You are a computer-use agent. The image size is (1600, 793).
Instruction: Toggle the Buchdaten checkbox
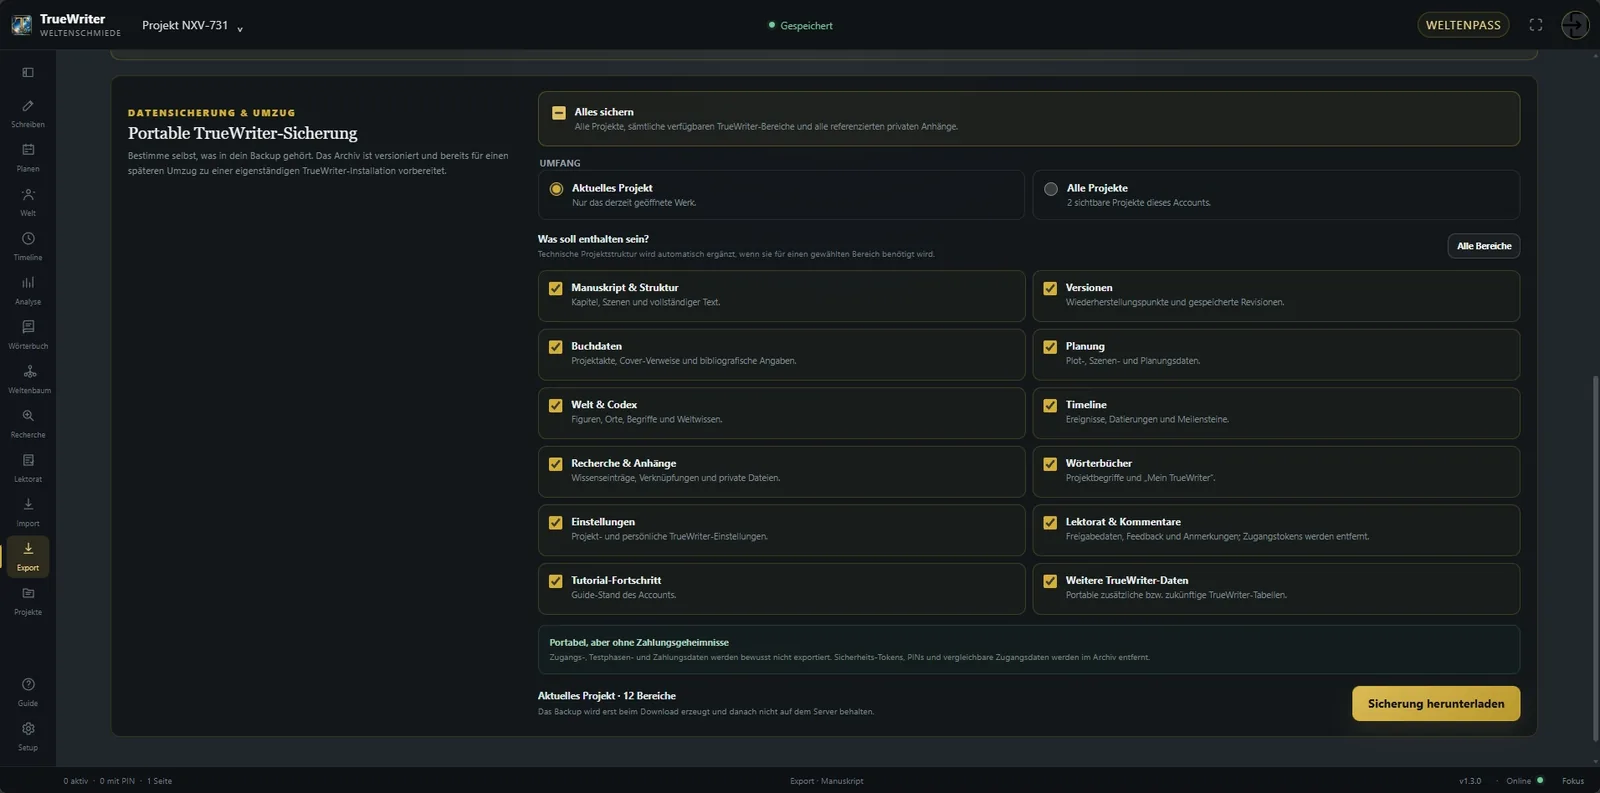pyautogui.click(x=556, y=347)
